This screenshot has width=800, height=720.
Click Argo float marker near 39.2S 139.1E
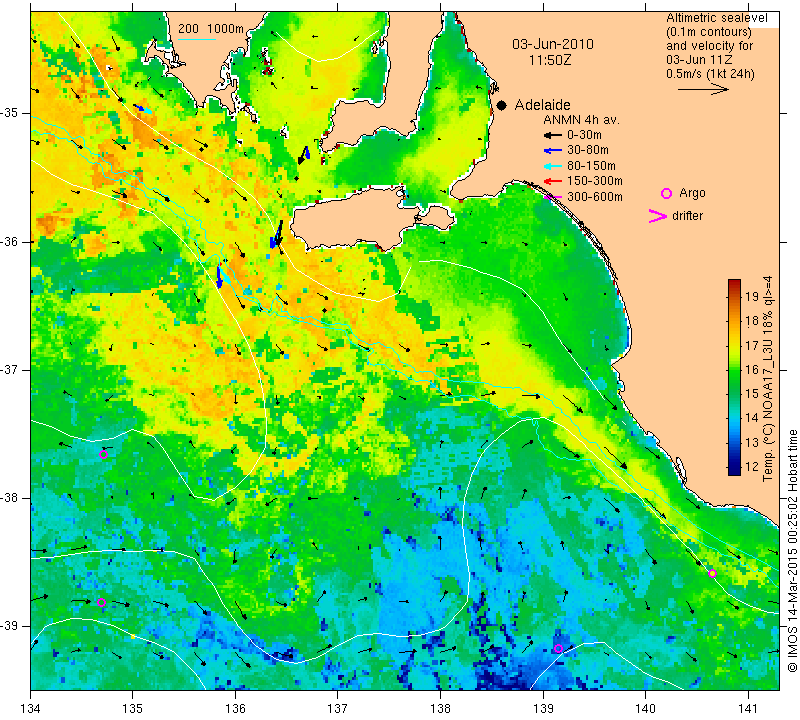point(558,649)
